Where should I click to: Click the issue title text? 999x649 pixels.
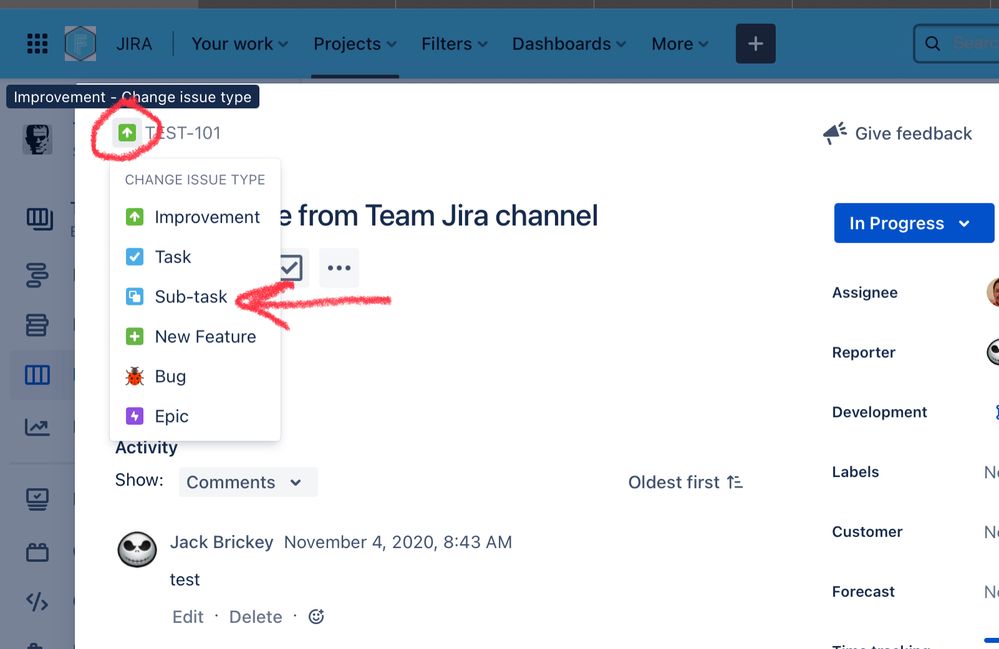click(439, 216)
